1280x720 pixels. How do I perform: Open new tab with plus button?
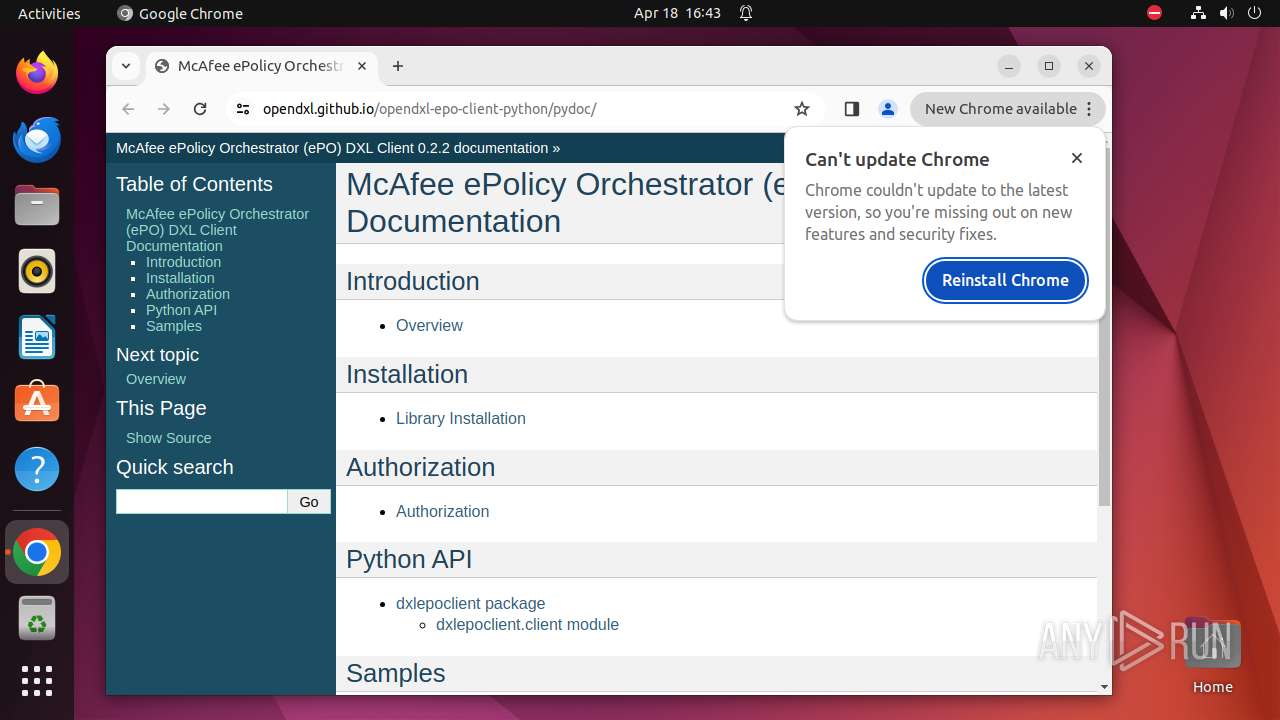(x=398, y=66)
